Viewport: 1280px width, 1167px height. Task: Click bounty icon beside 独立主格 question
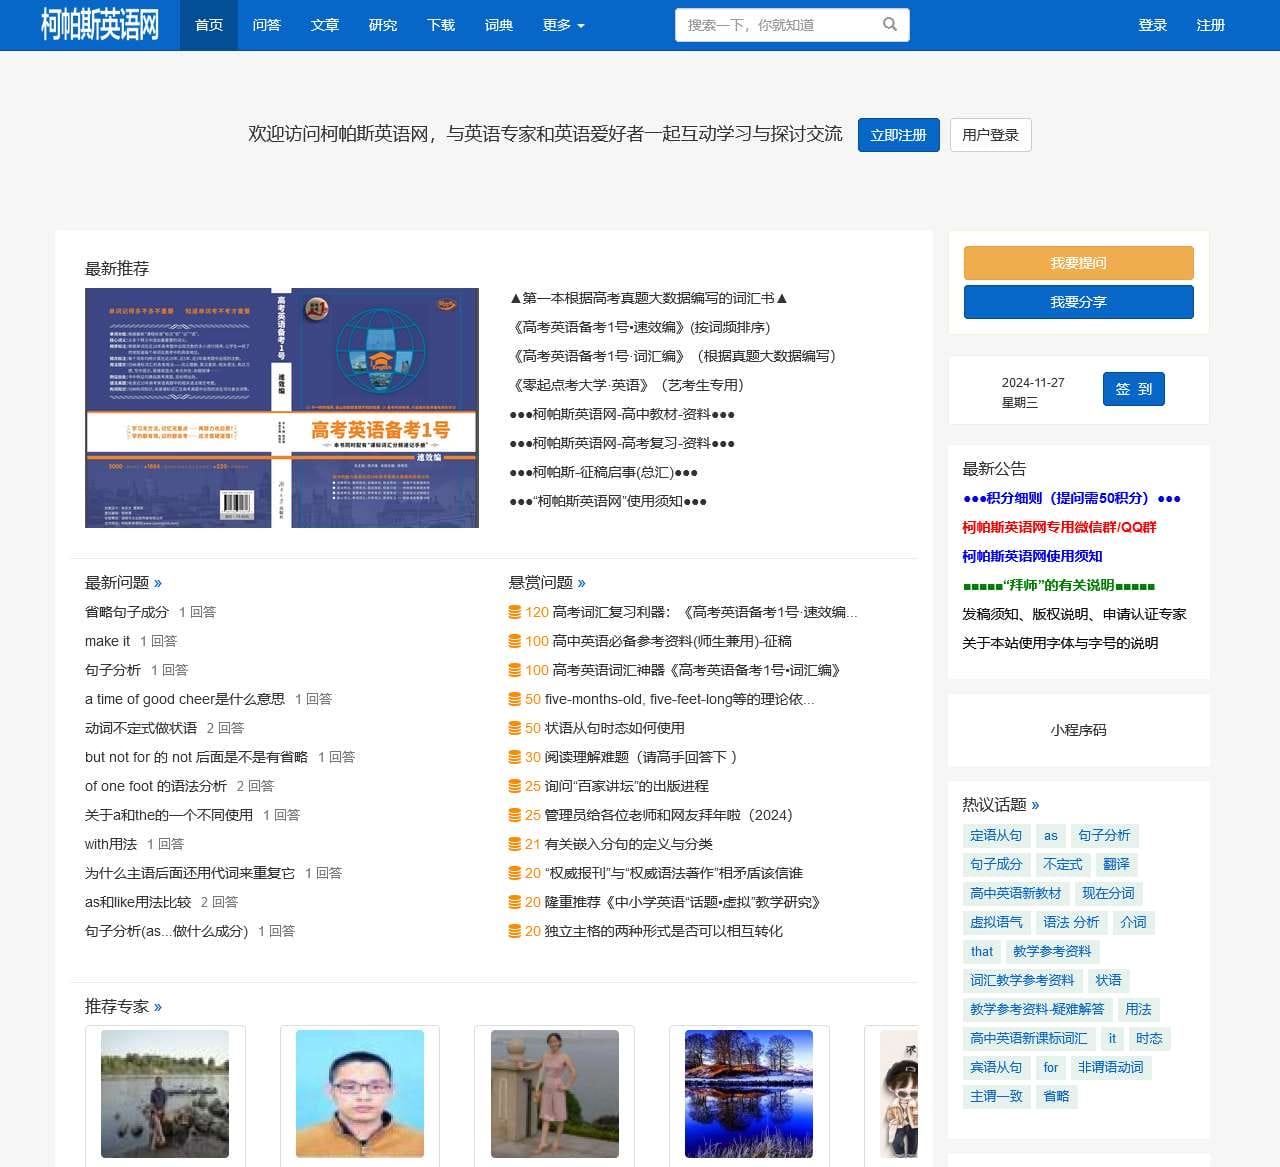514,931
